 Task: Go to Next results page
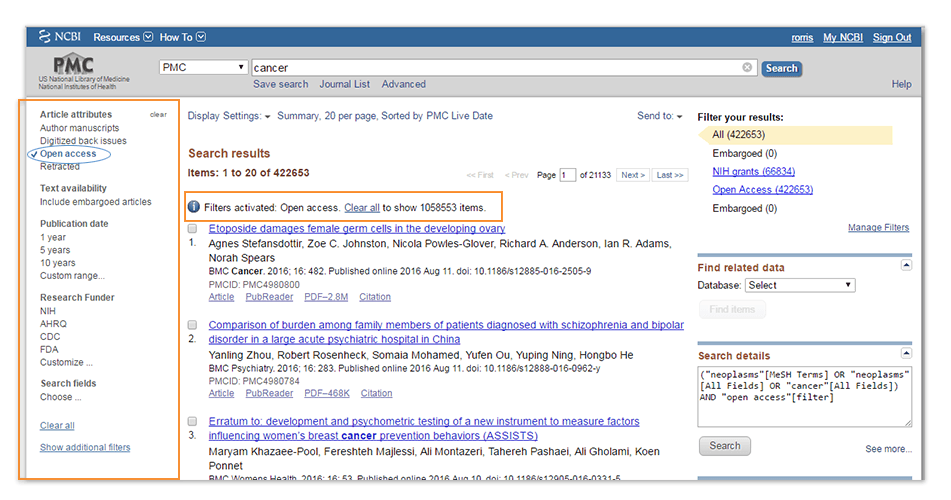tap(632, 175)
